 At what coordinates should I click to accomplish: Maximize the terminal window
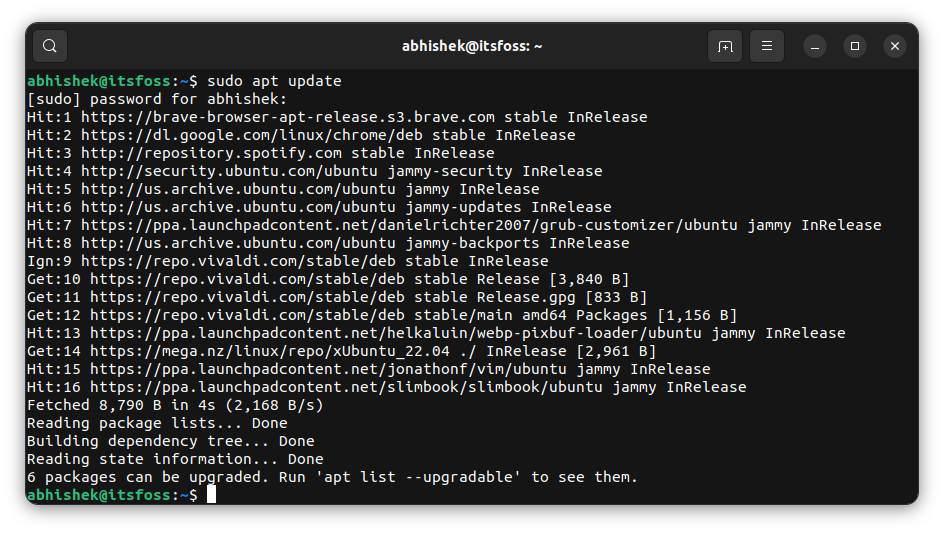pyautogui.click(x=855, y=46)
